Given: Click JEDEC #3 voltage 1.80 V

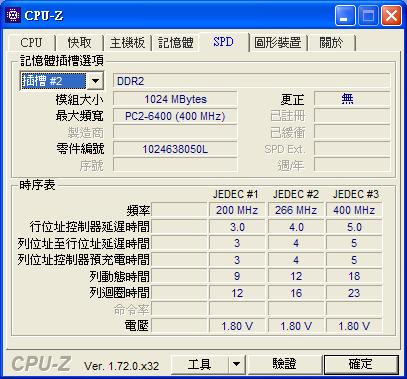Looking at the screenshot, I should [354, 326].
